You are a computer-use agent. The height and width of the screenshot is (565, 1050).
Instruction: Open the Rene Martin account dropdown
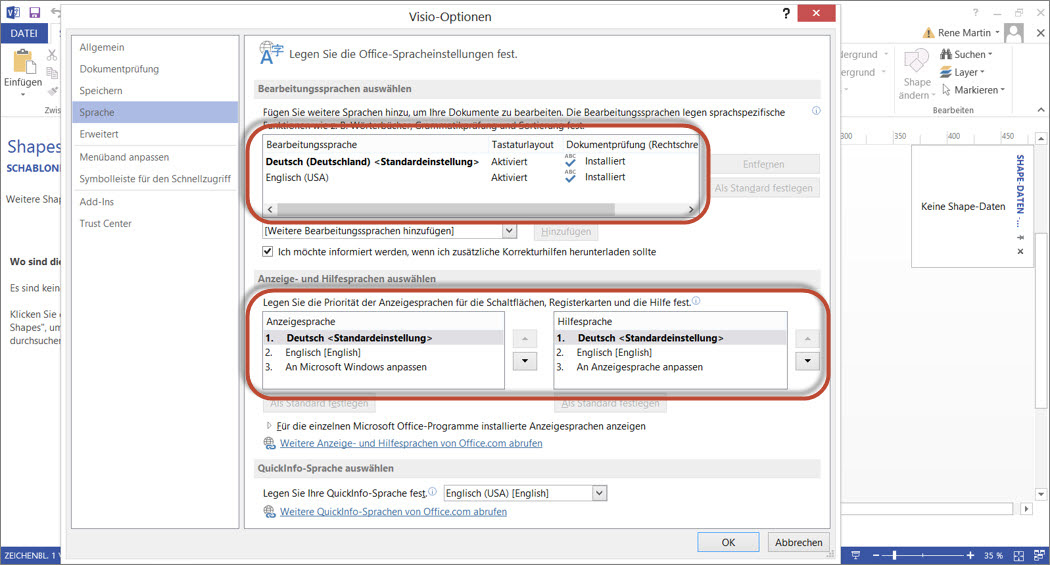997,33
